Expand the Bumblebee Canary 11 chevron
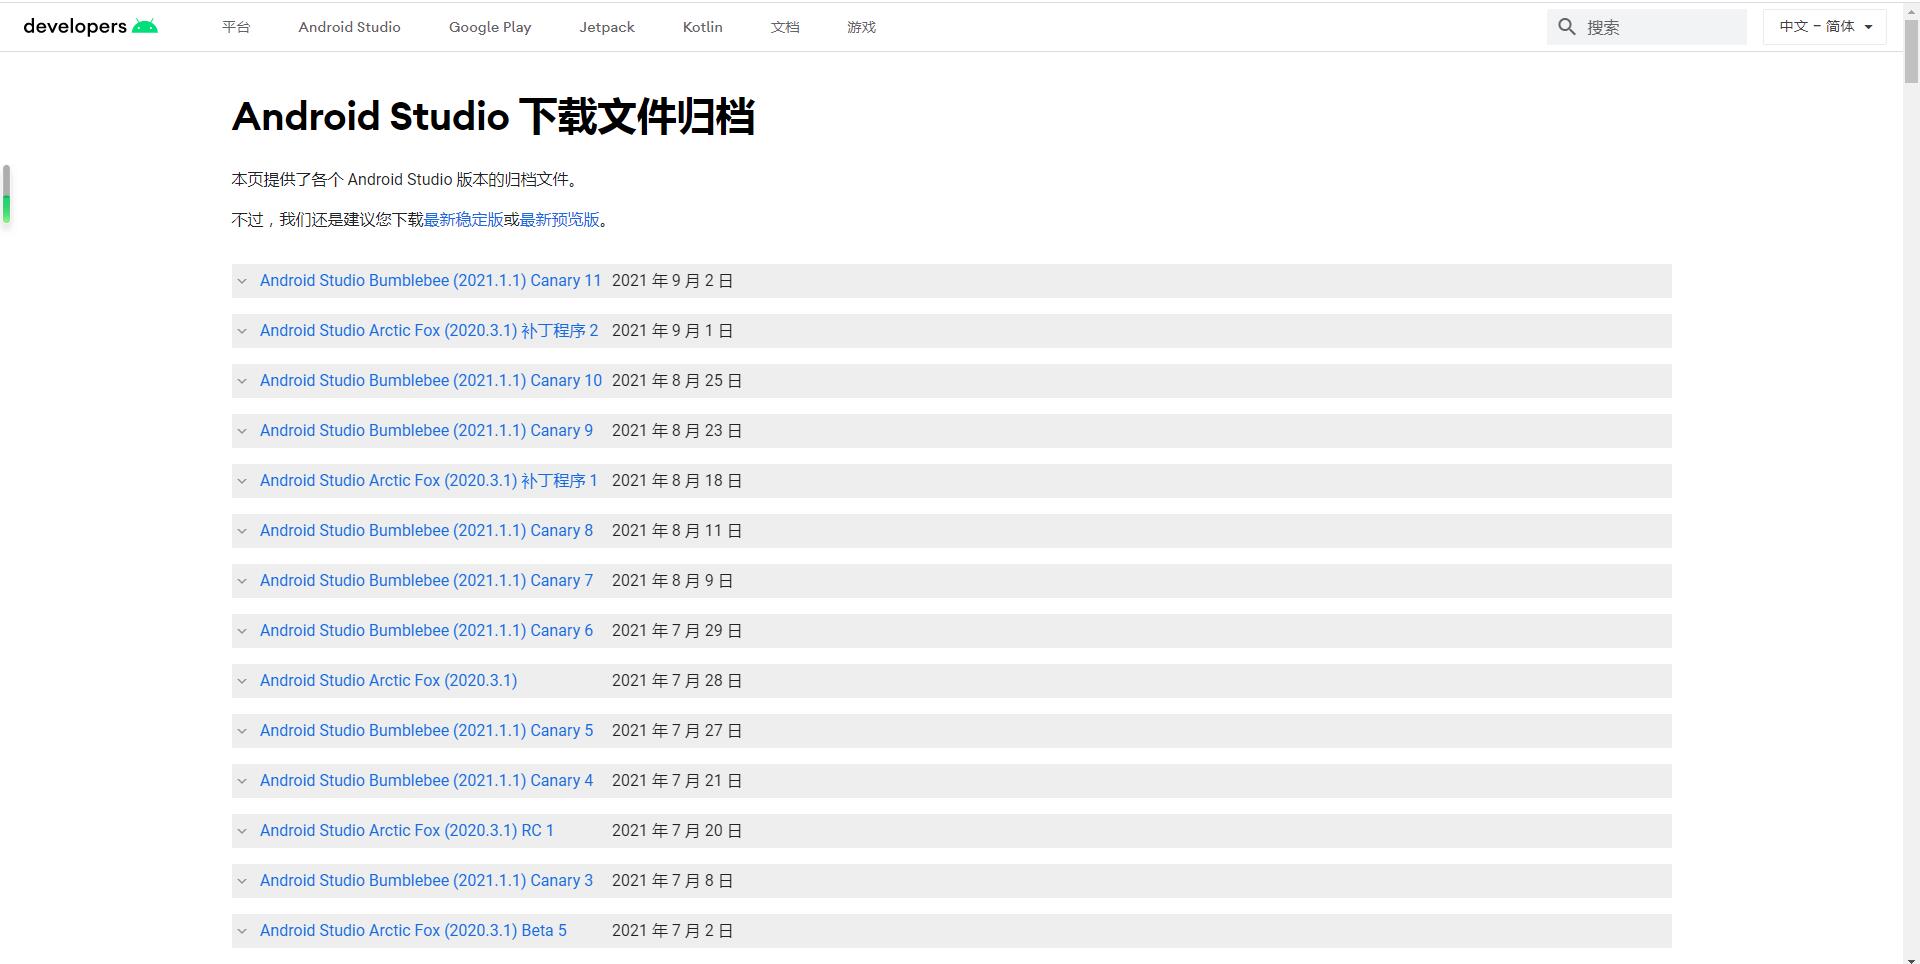 coord(242,281)
